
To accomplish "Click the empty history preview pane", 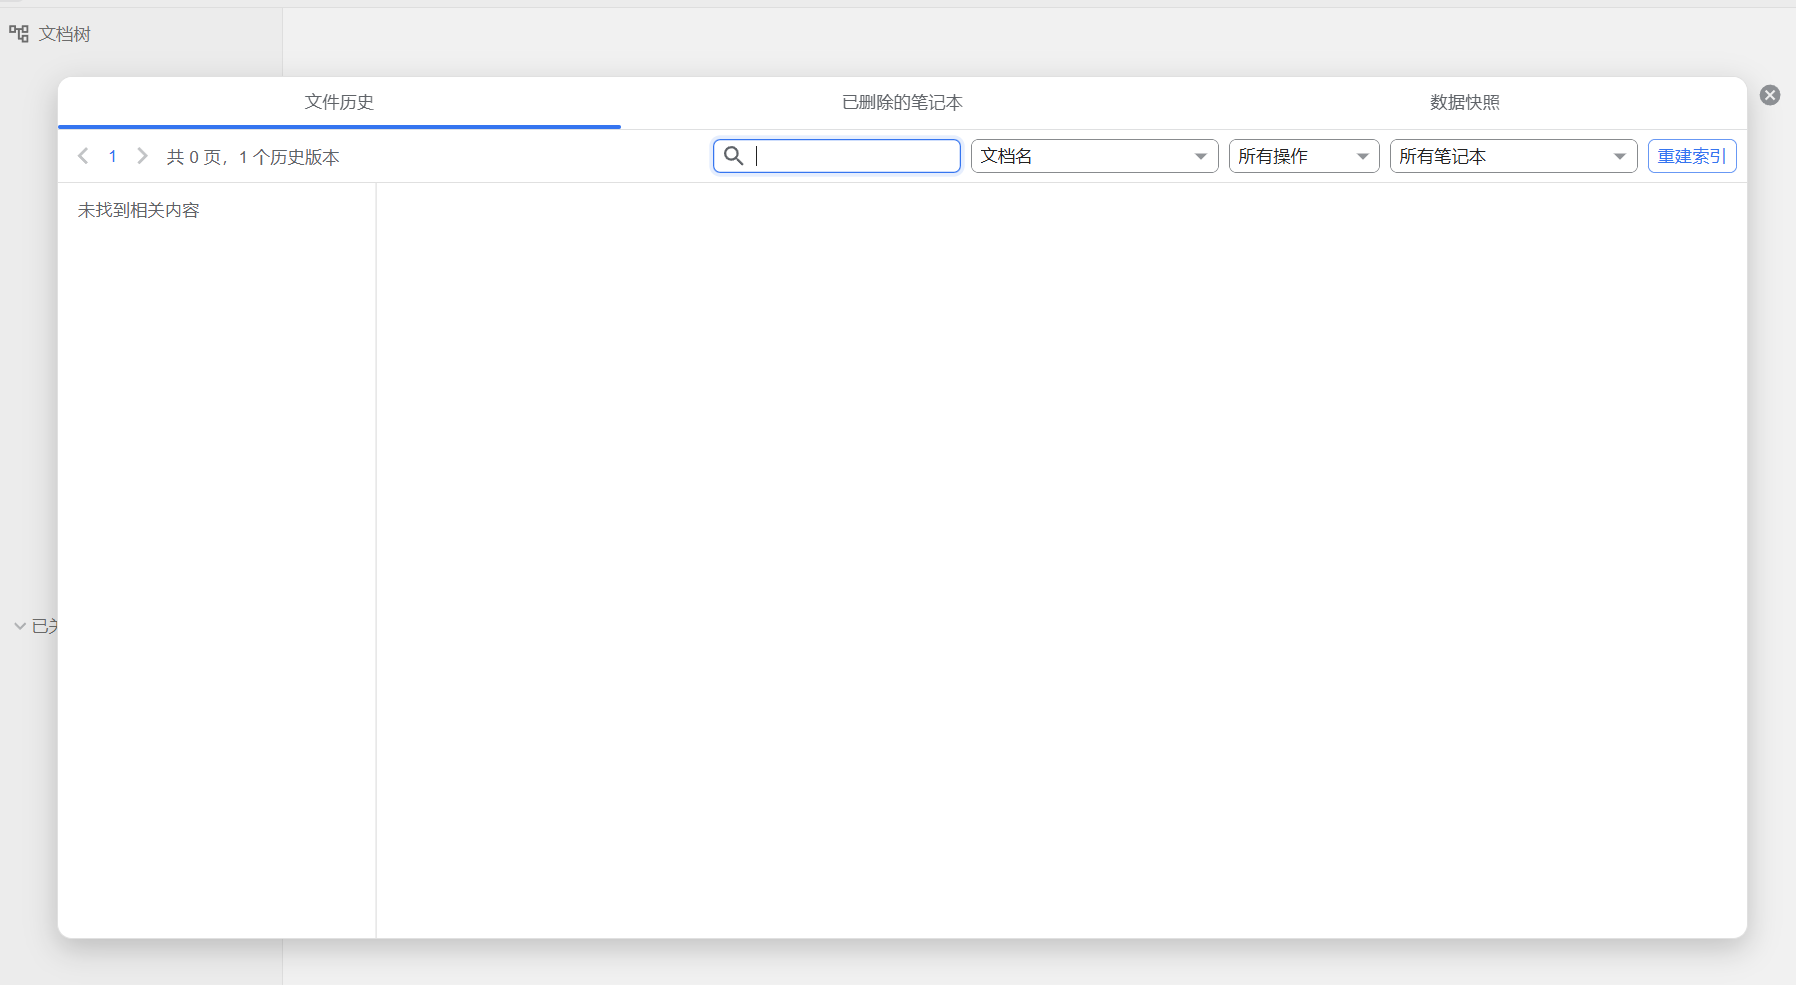I will click(1060, 560).
